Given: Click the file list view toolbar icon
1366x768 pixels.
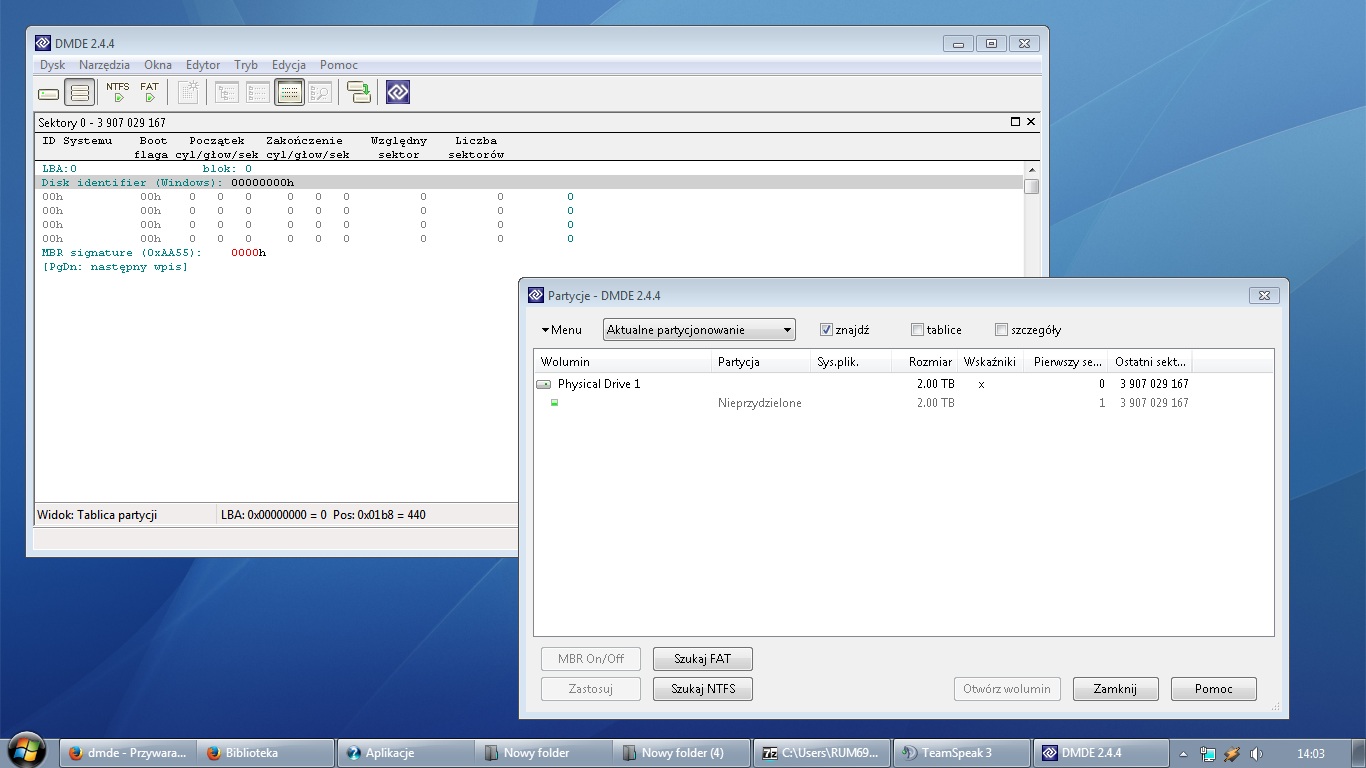Looking at the screenshot, I should click(x=258, y=93).
